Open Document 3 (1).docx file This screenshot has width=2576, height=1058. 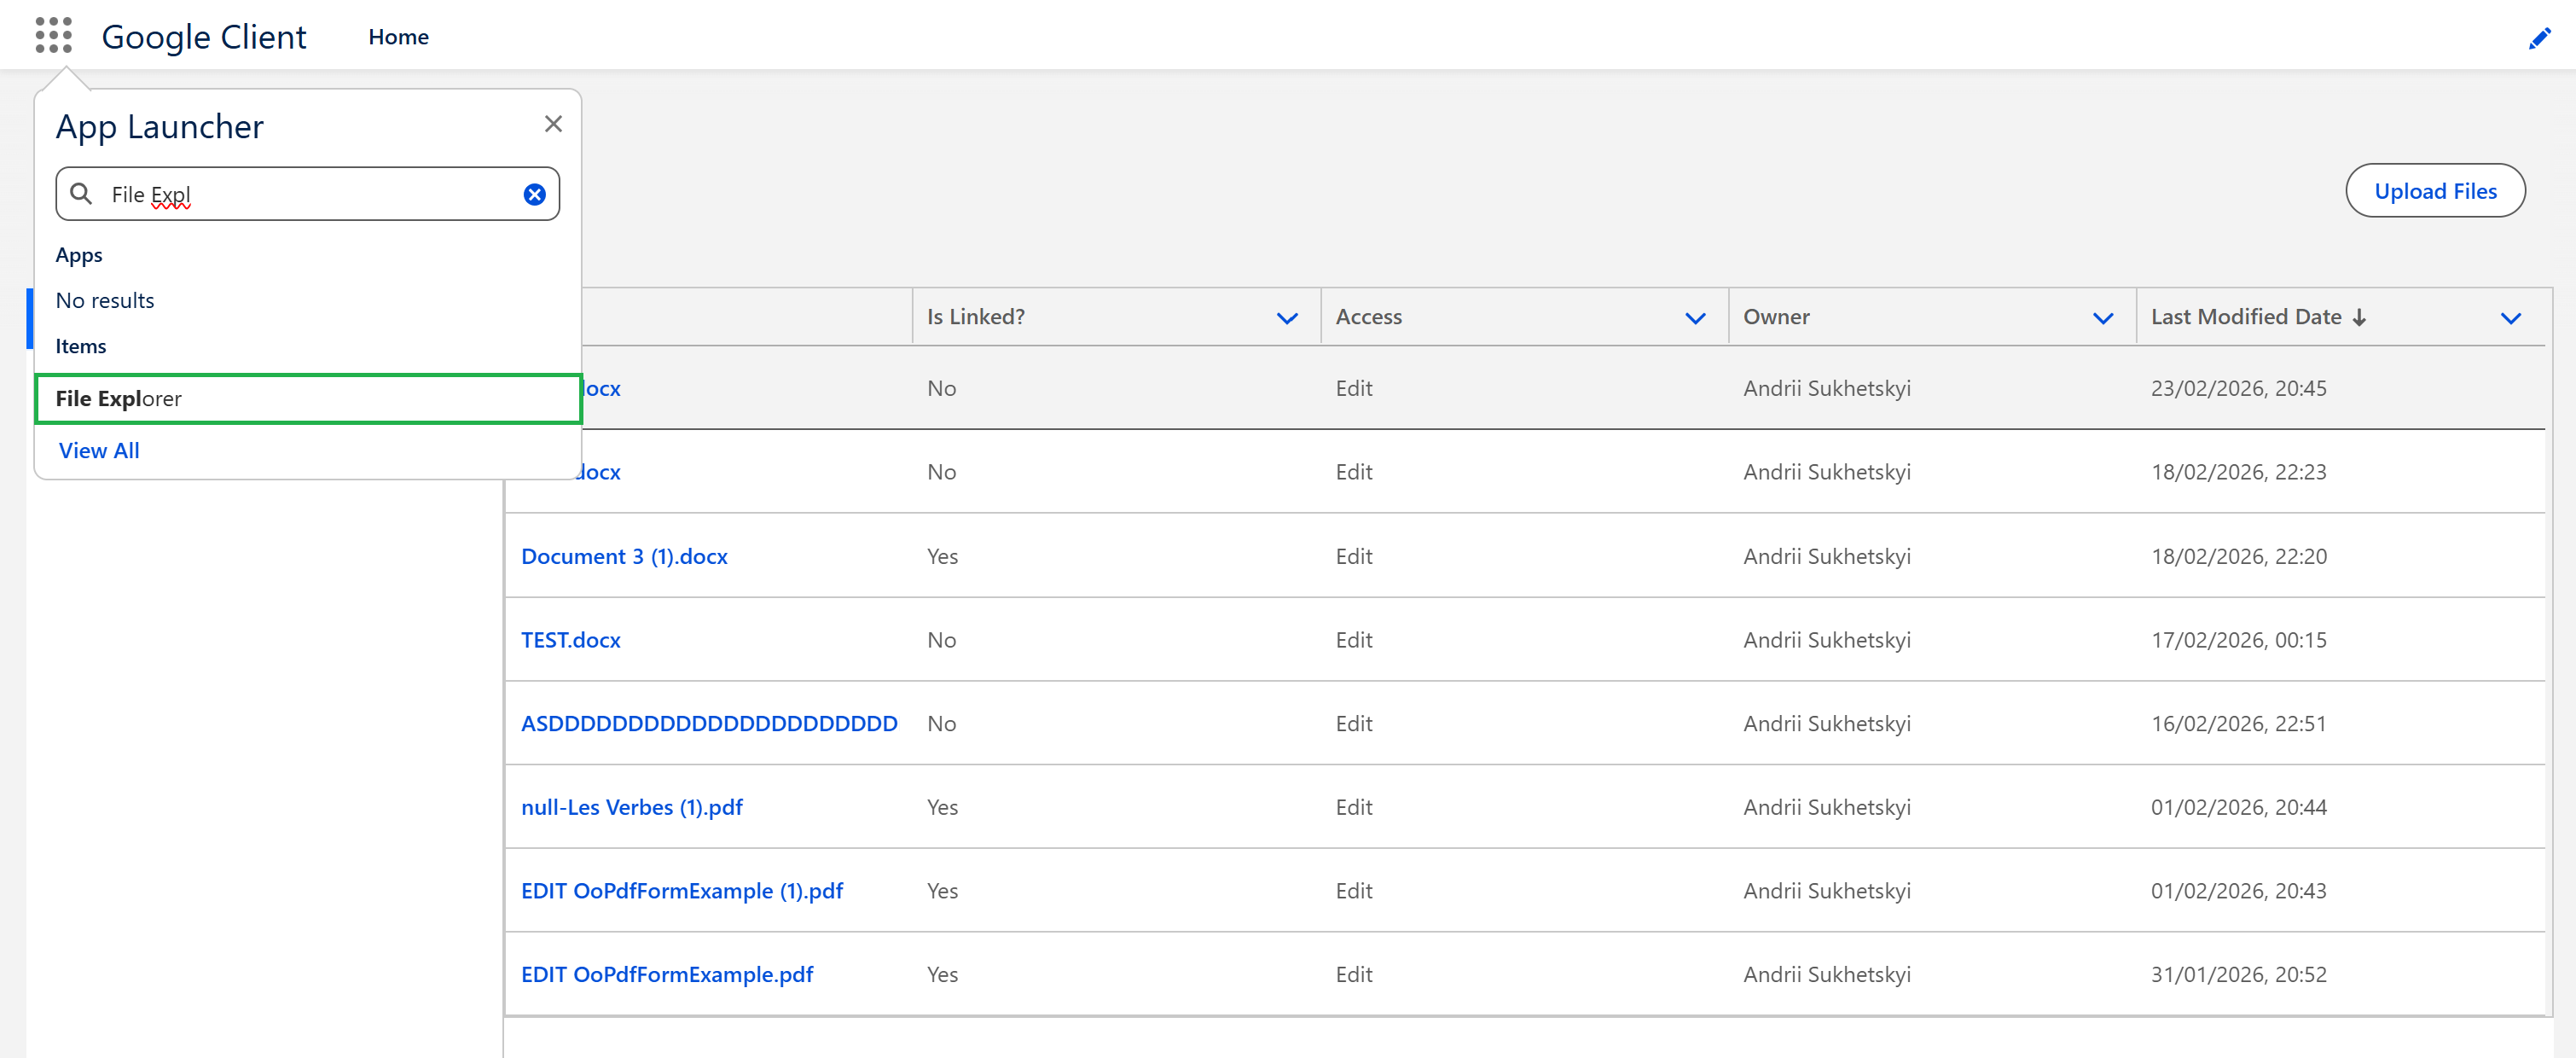click(x=624, y=556)
